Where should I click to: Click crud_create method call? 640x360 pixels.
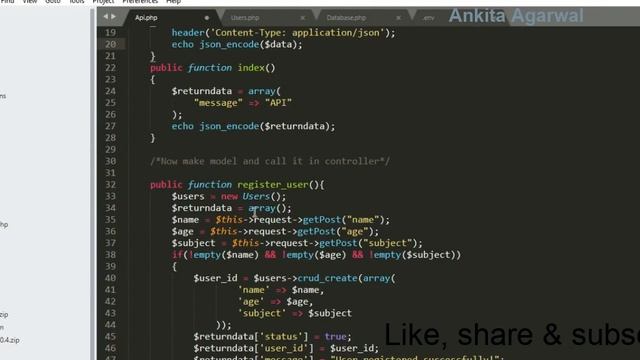[327, 278]
